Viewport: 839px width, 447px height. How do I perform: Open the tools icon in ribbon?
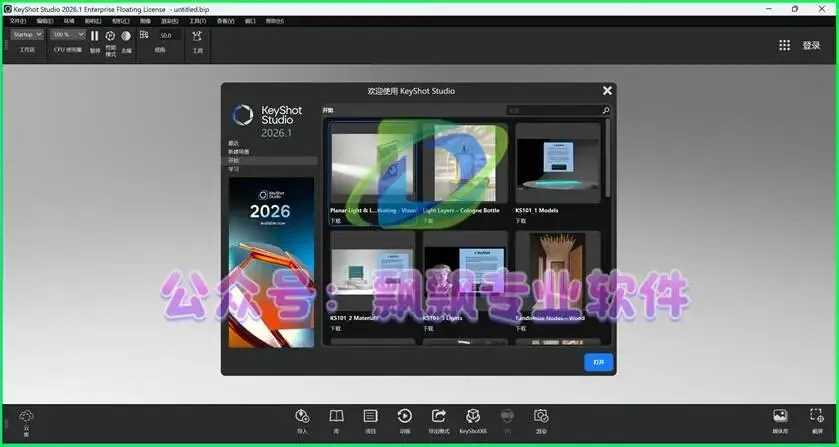[197, 36]
